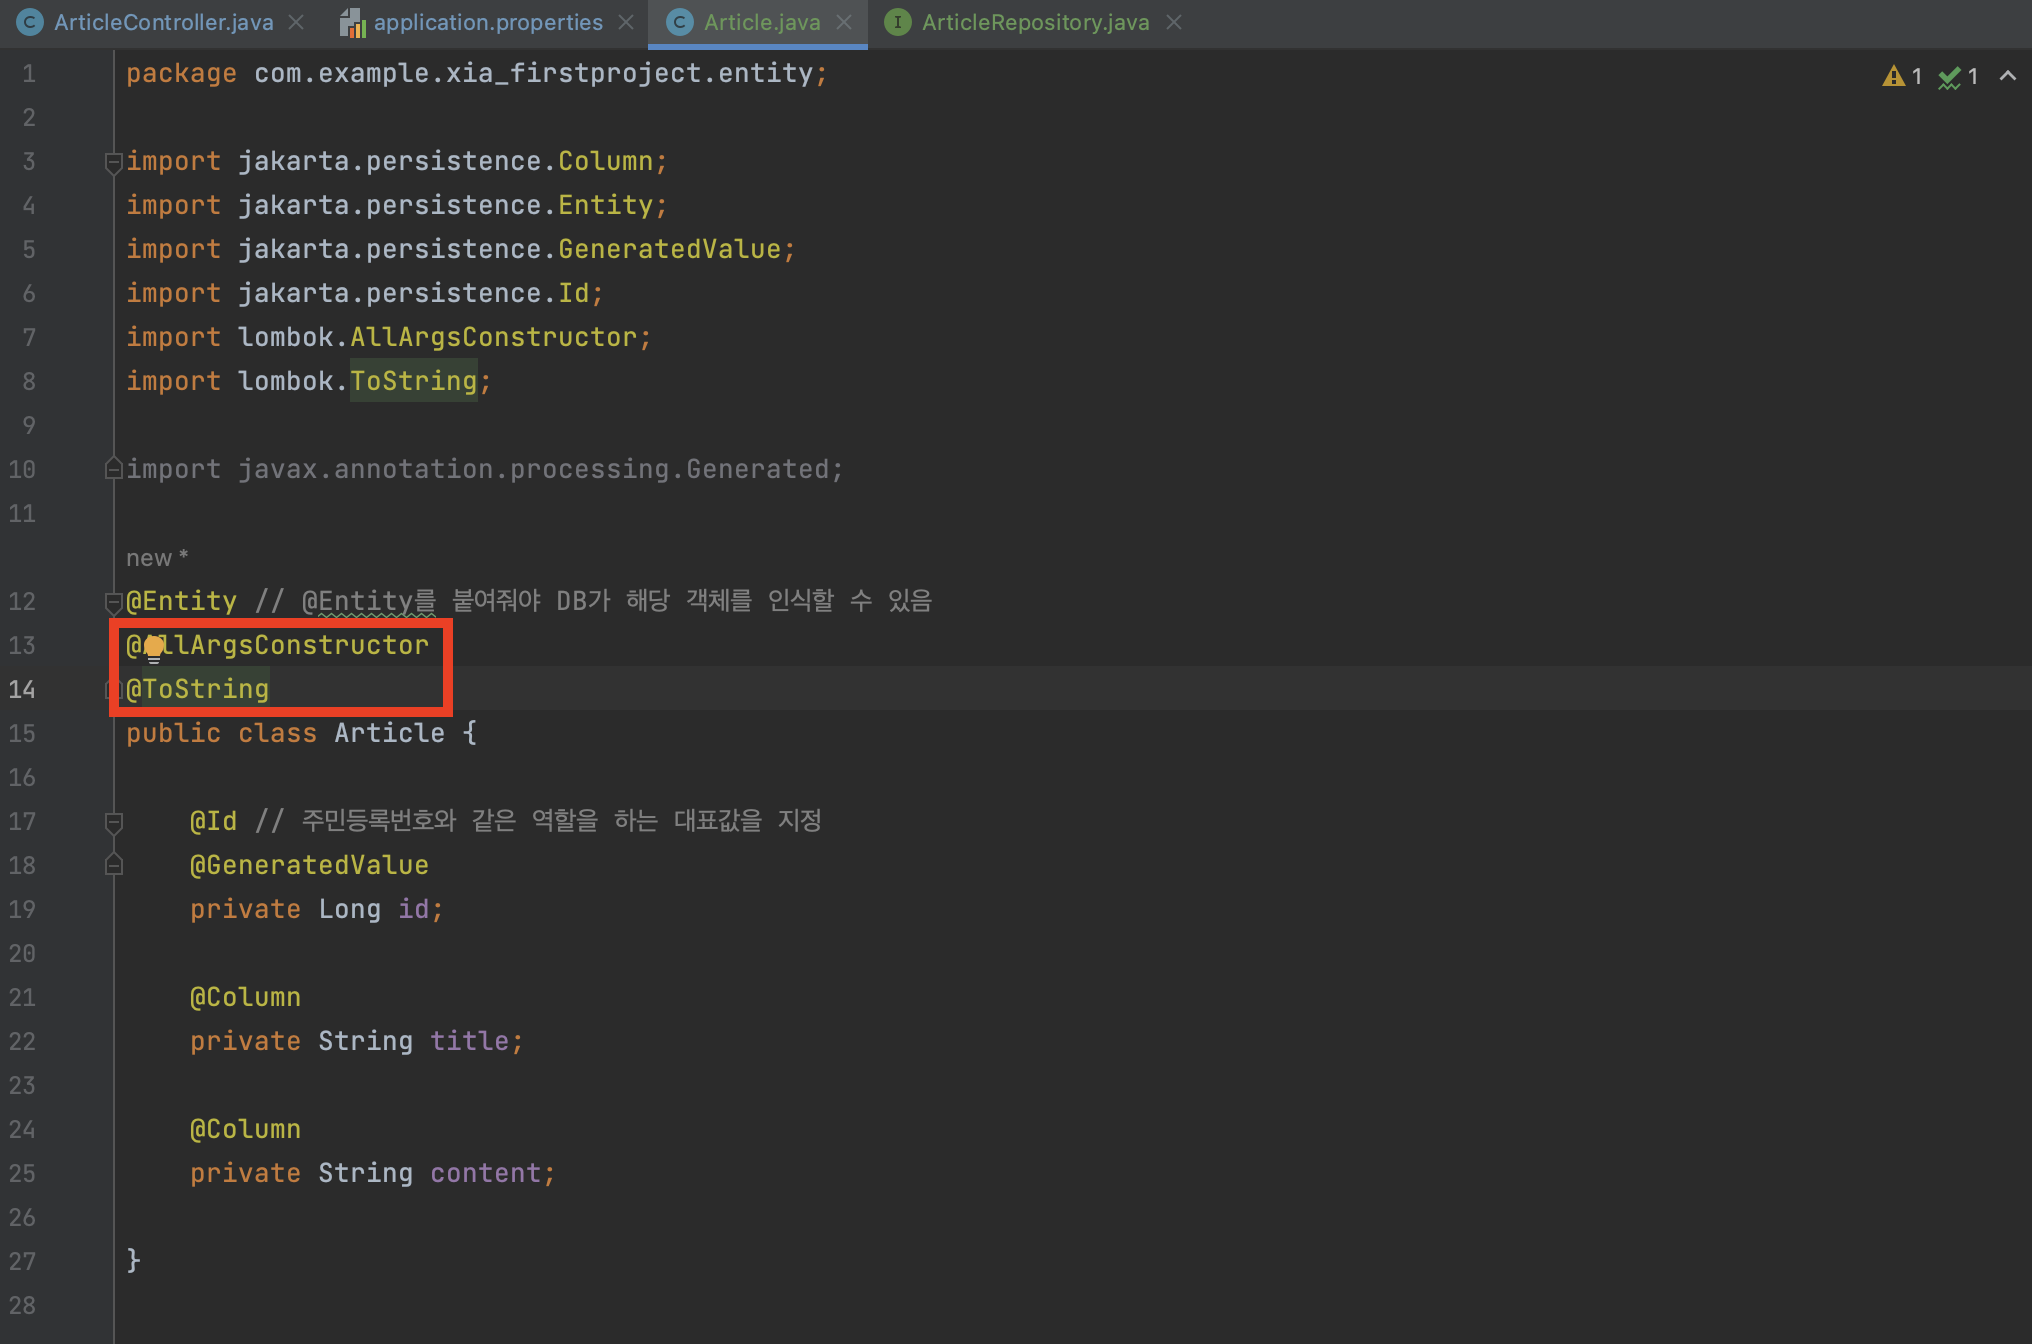Click line number 14 in the gutter
The width and height of the screenshot is (2032, 1344).
[x=22, y=689]
